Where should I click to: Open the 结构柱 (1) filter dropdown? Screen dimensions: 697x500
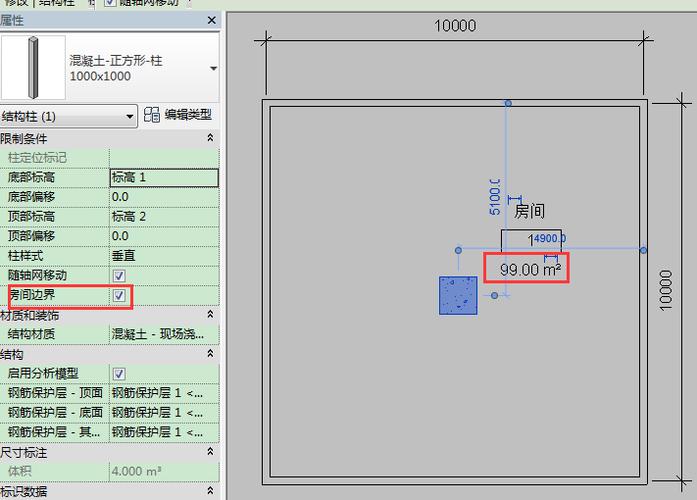click(x=129, y=117)
